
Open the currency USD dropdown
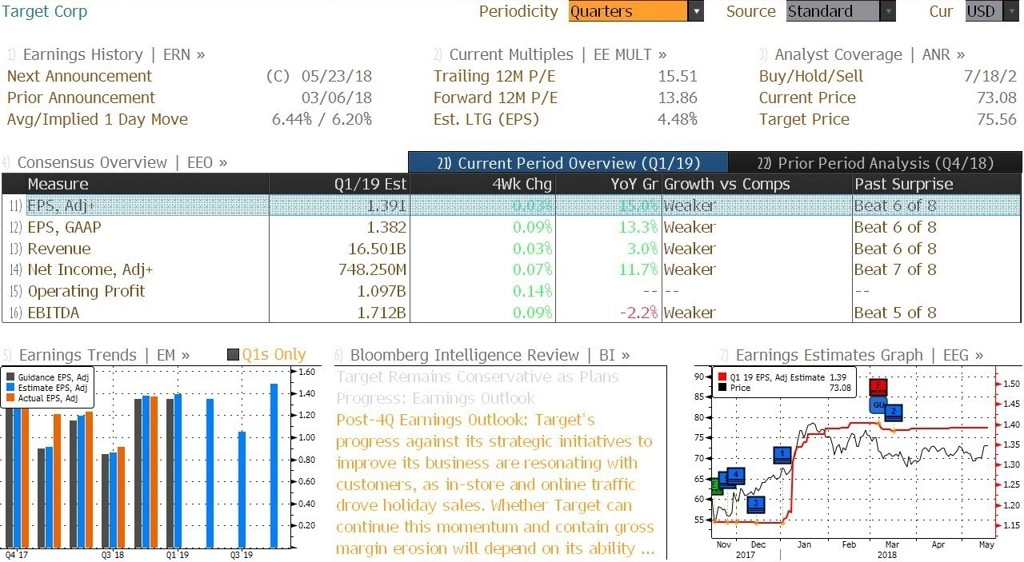pos(993,11)
